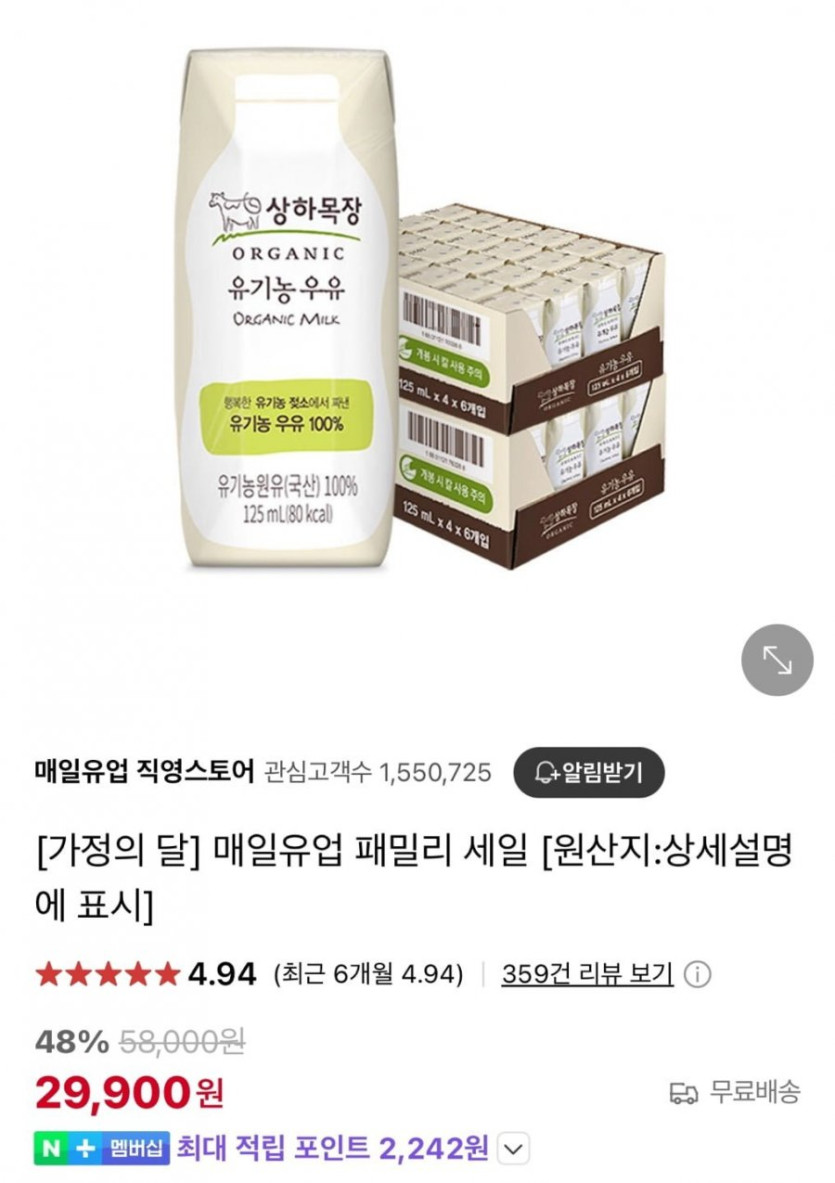Expand the 최대 적립 포인트 dropdown chevron
This screenshot has width=835, height=1183.
pyautogui.click(x=513, y=1150)
